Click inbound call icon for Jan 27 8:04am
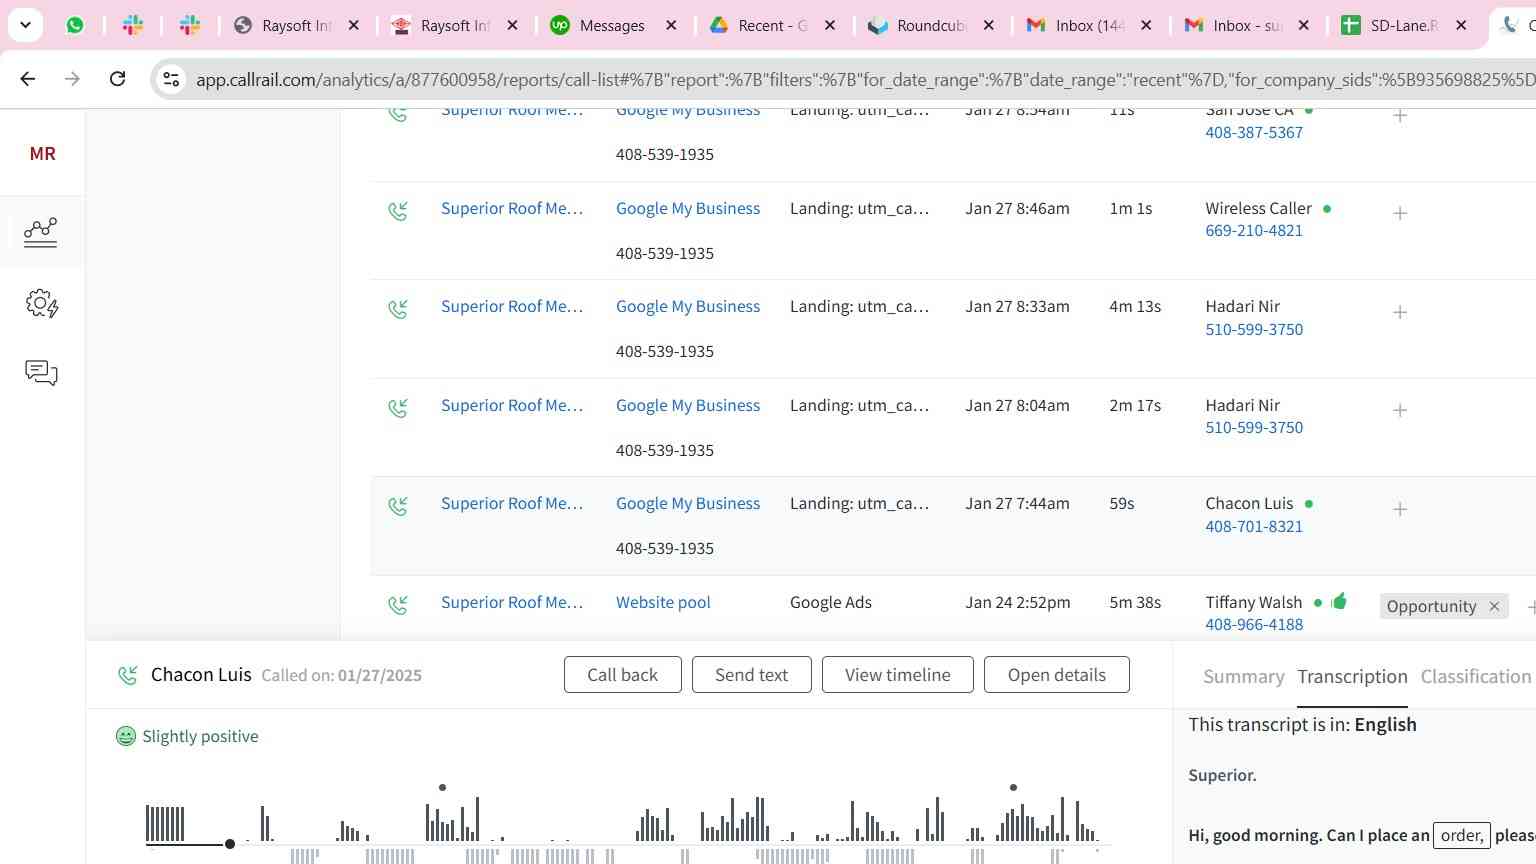This screenshot has height=864, width=1536. 398,408
